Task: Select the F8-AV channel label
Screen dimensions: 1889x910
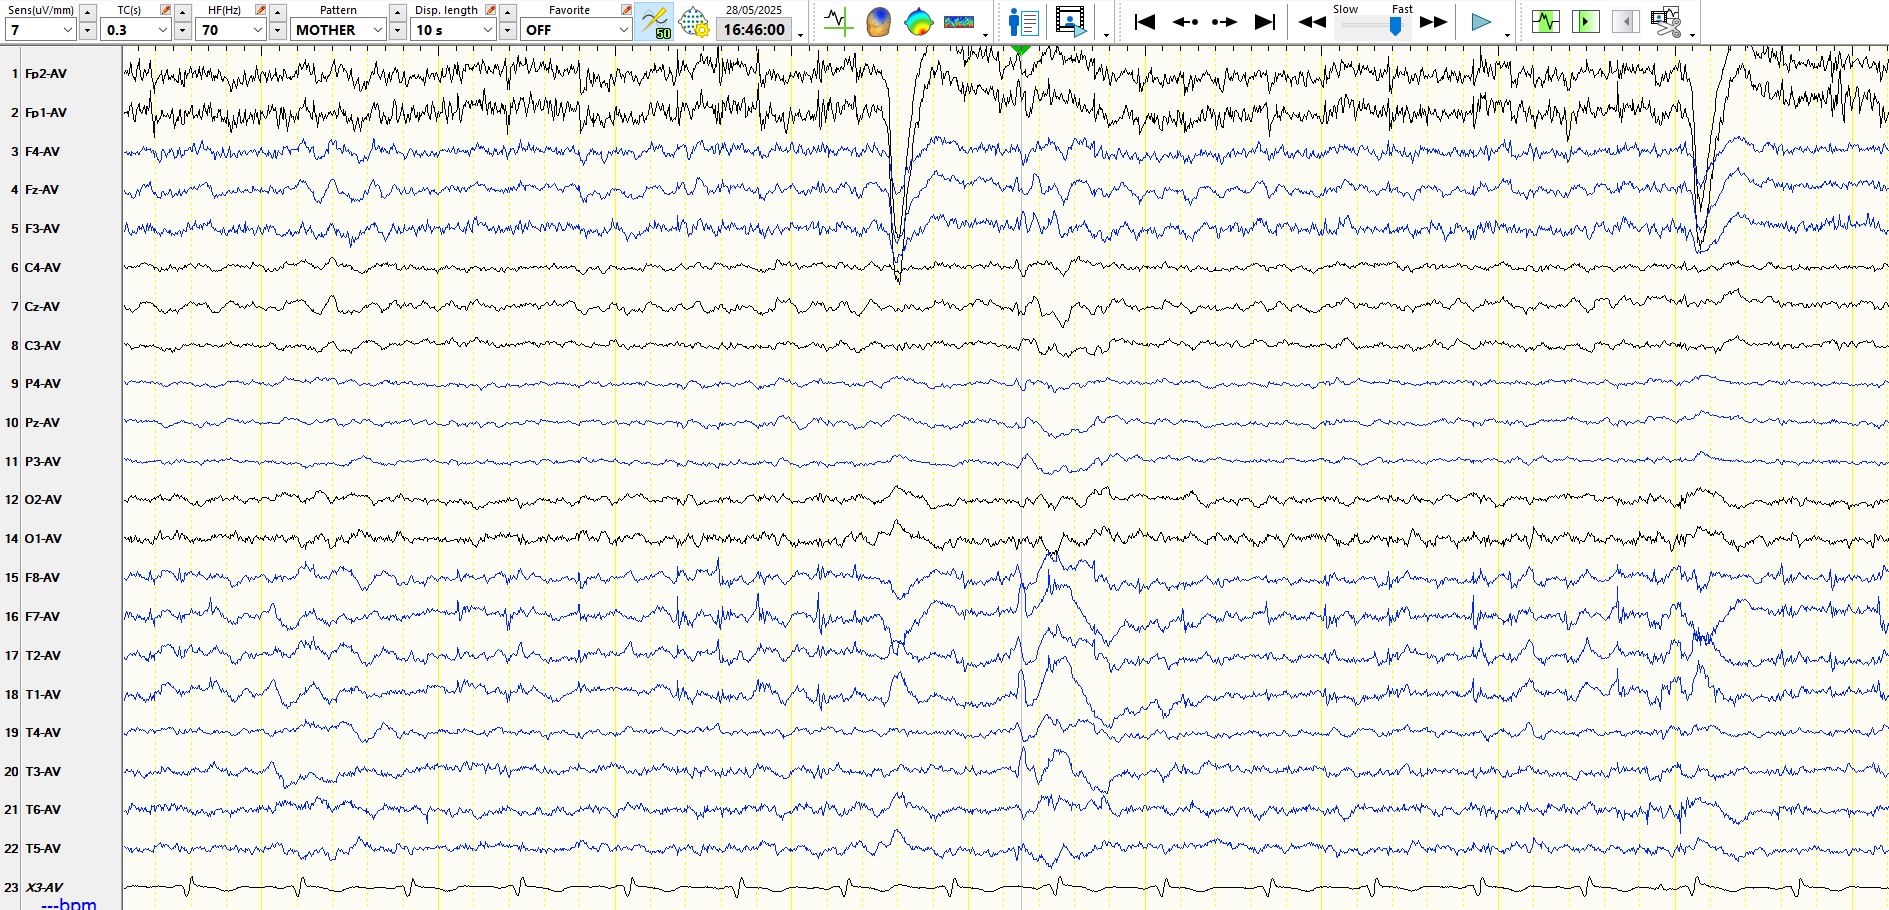Action: pos(42,578)
